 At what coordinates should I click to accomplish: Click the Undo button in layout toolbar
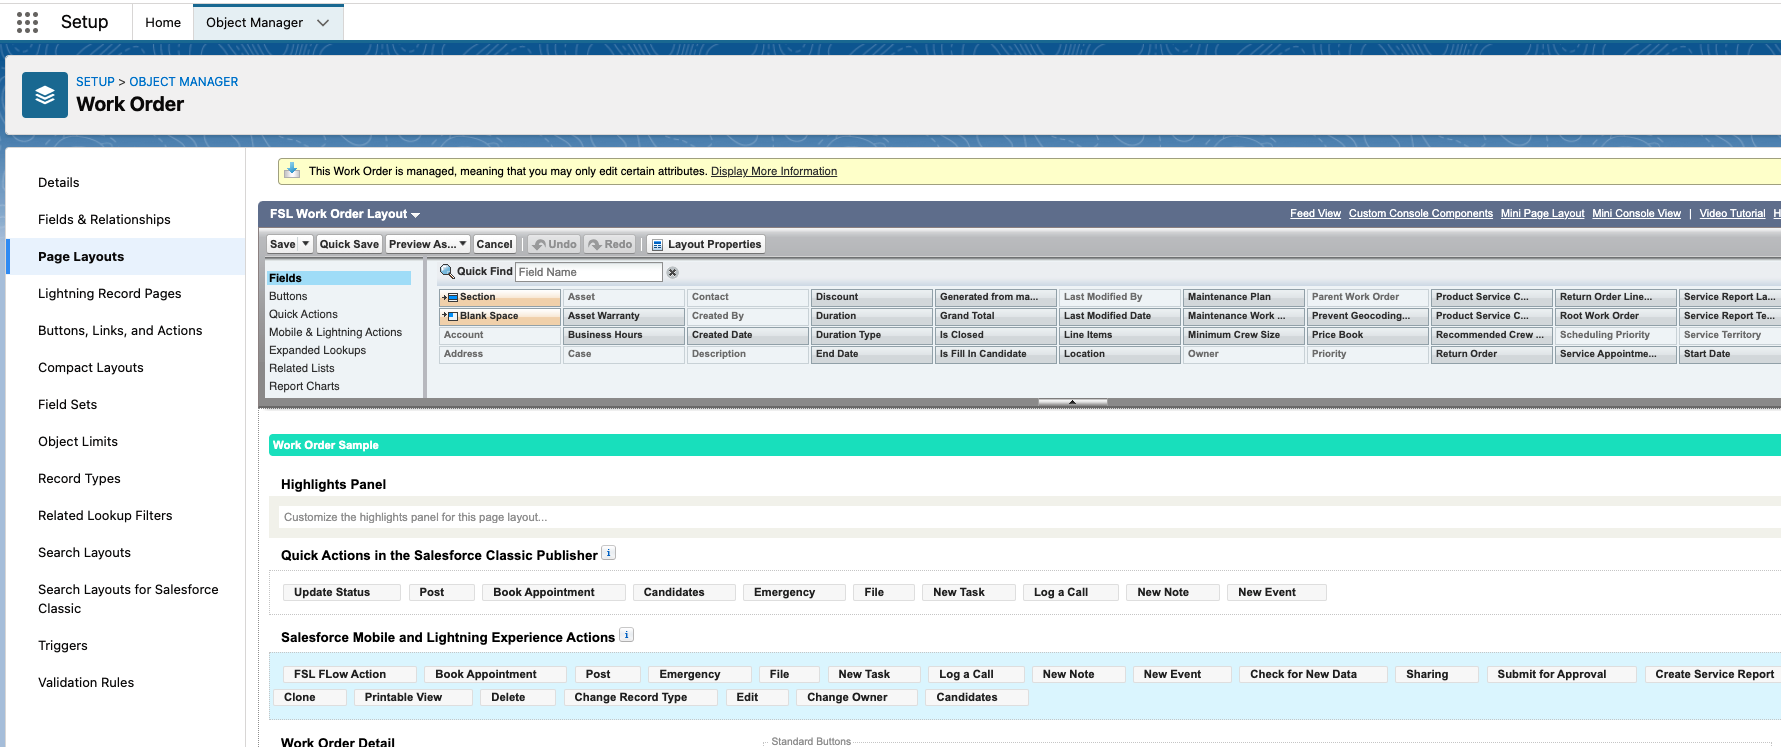click(554, 244)
